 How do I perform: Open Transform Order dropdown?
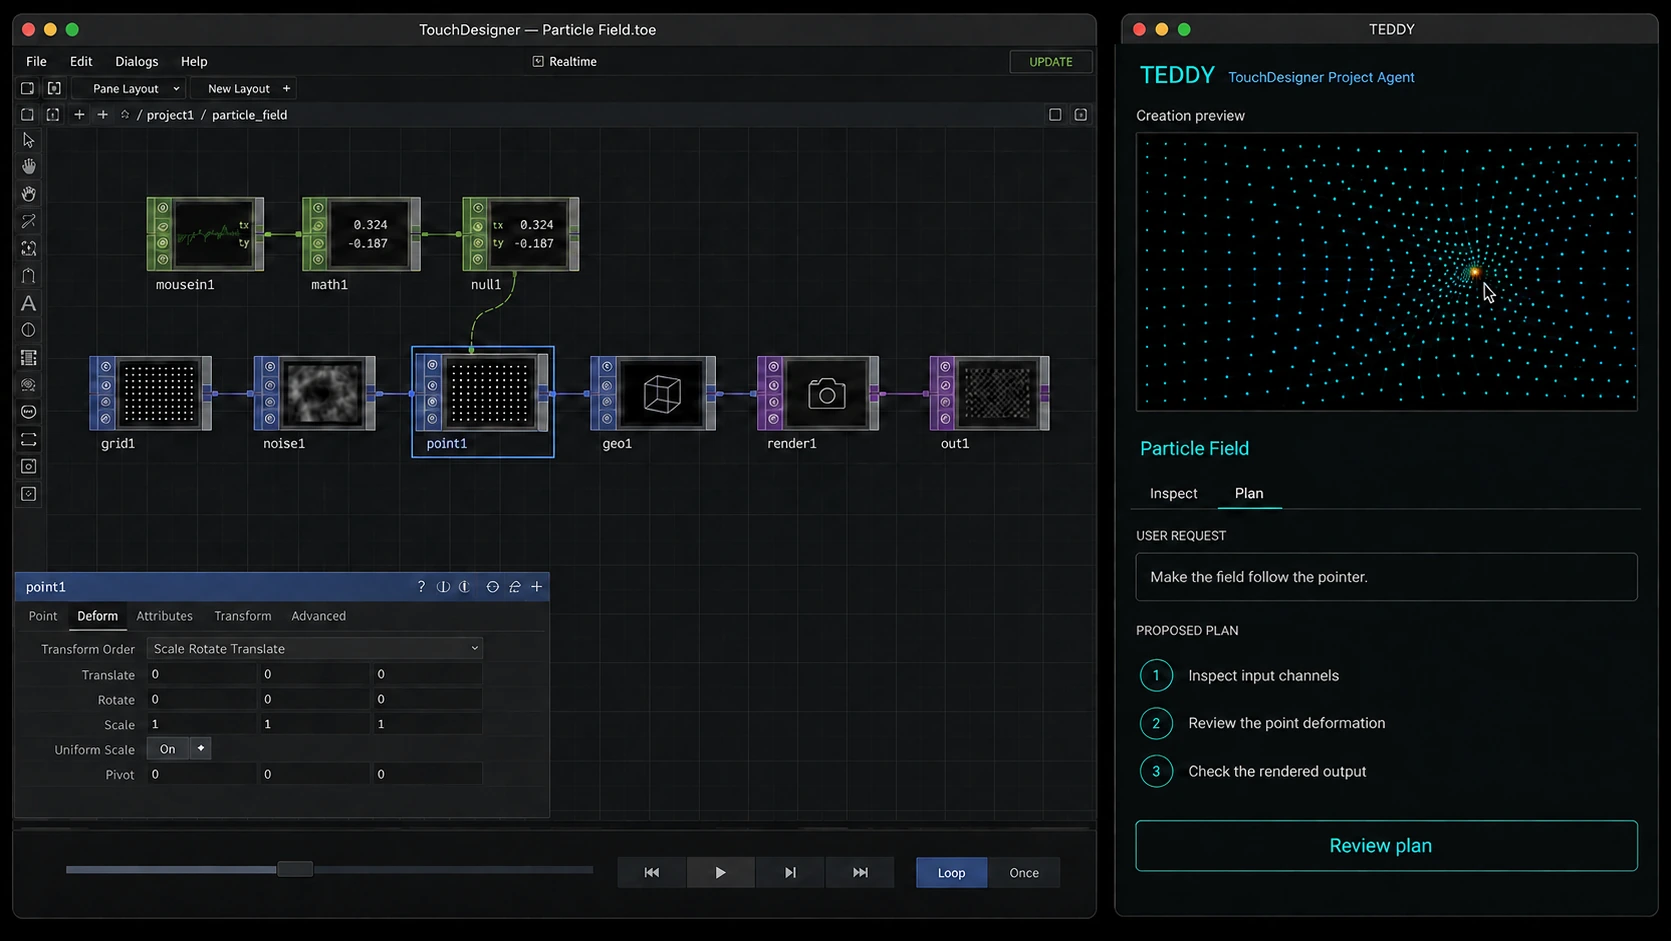314,649
